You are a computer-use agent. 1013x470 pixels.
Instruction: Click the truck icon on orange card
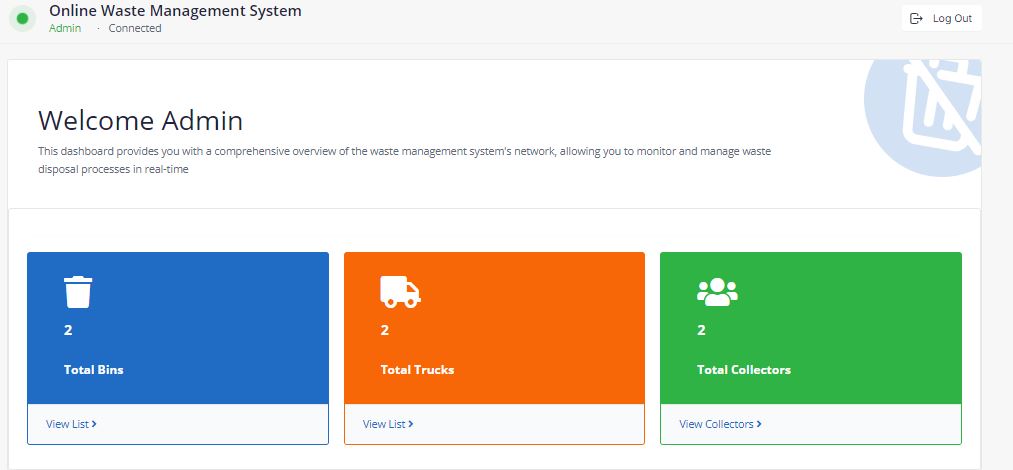pyautogui.click(x=401, y=292)
